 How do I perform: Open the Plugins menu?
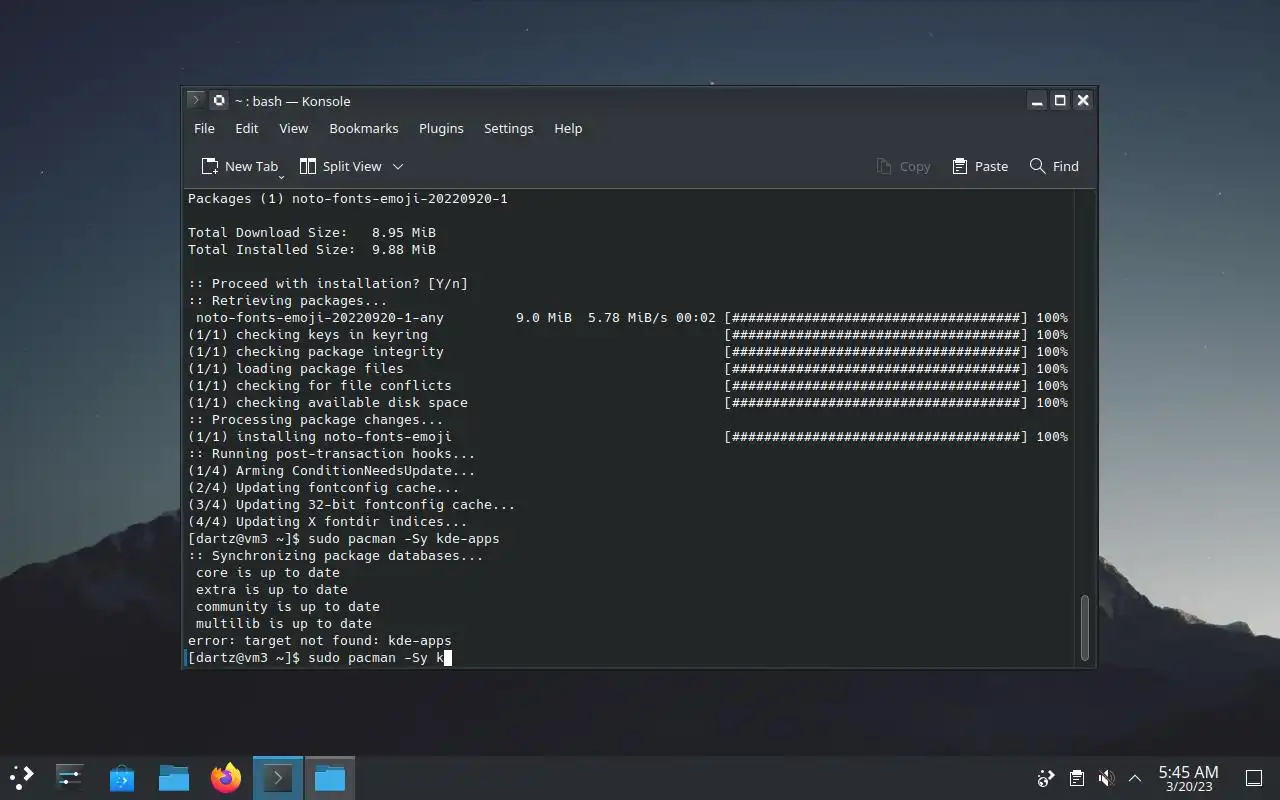coord(441,128)
